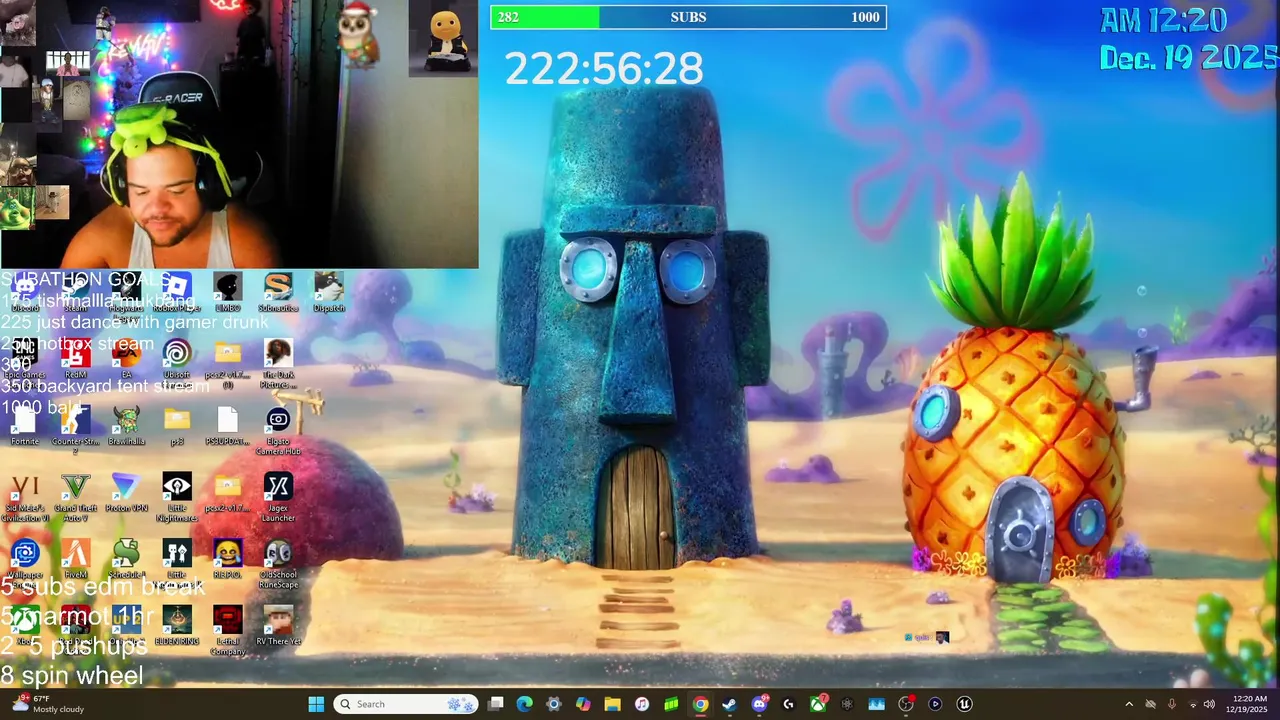This screenshot has width=1280, height=720.
Task: Open the Elgato Camera Hub shortcut
Action: coord(278,430)
